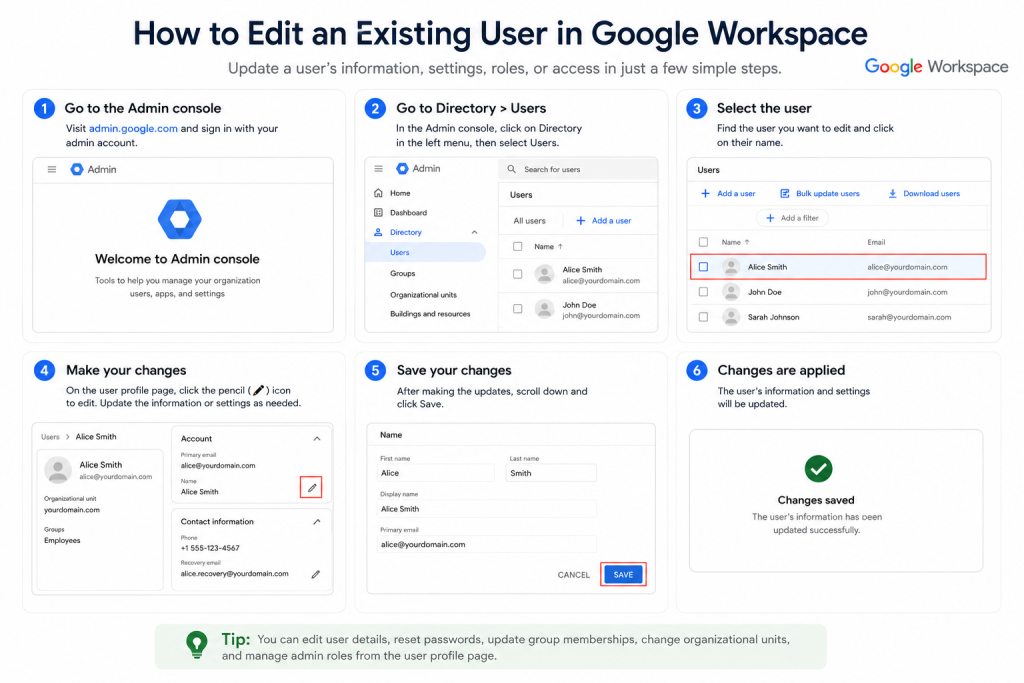Click the plus icon beside Add a user in step 3
This screenshot has width=1024, height=683.
point(705,193)
